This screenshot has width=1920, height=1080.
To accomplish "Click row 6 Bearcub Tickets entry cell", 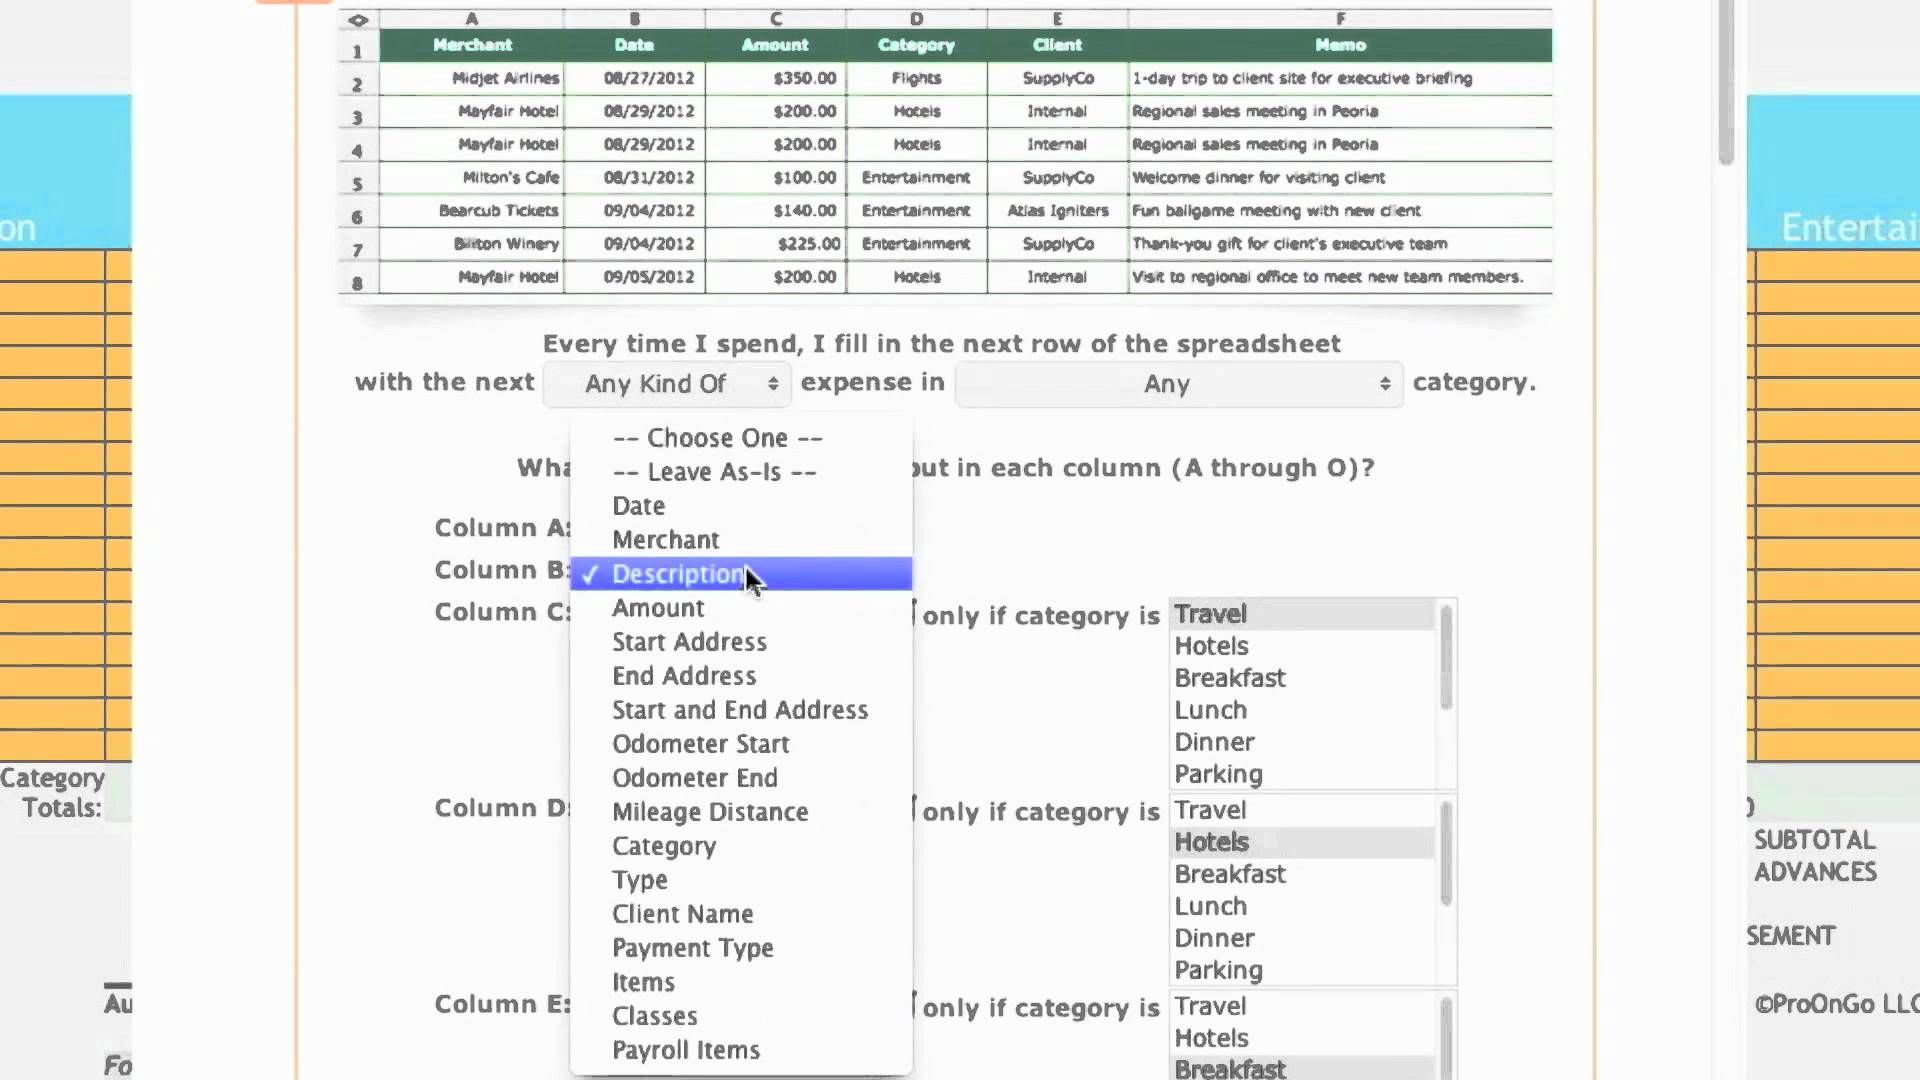I will (471, 210).
